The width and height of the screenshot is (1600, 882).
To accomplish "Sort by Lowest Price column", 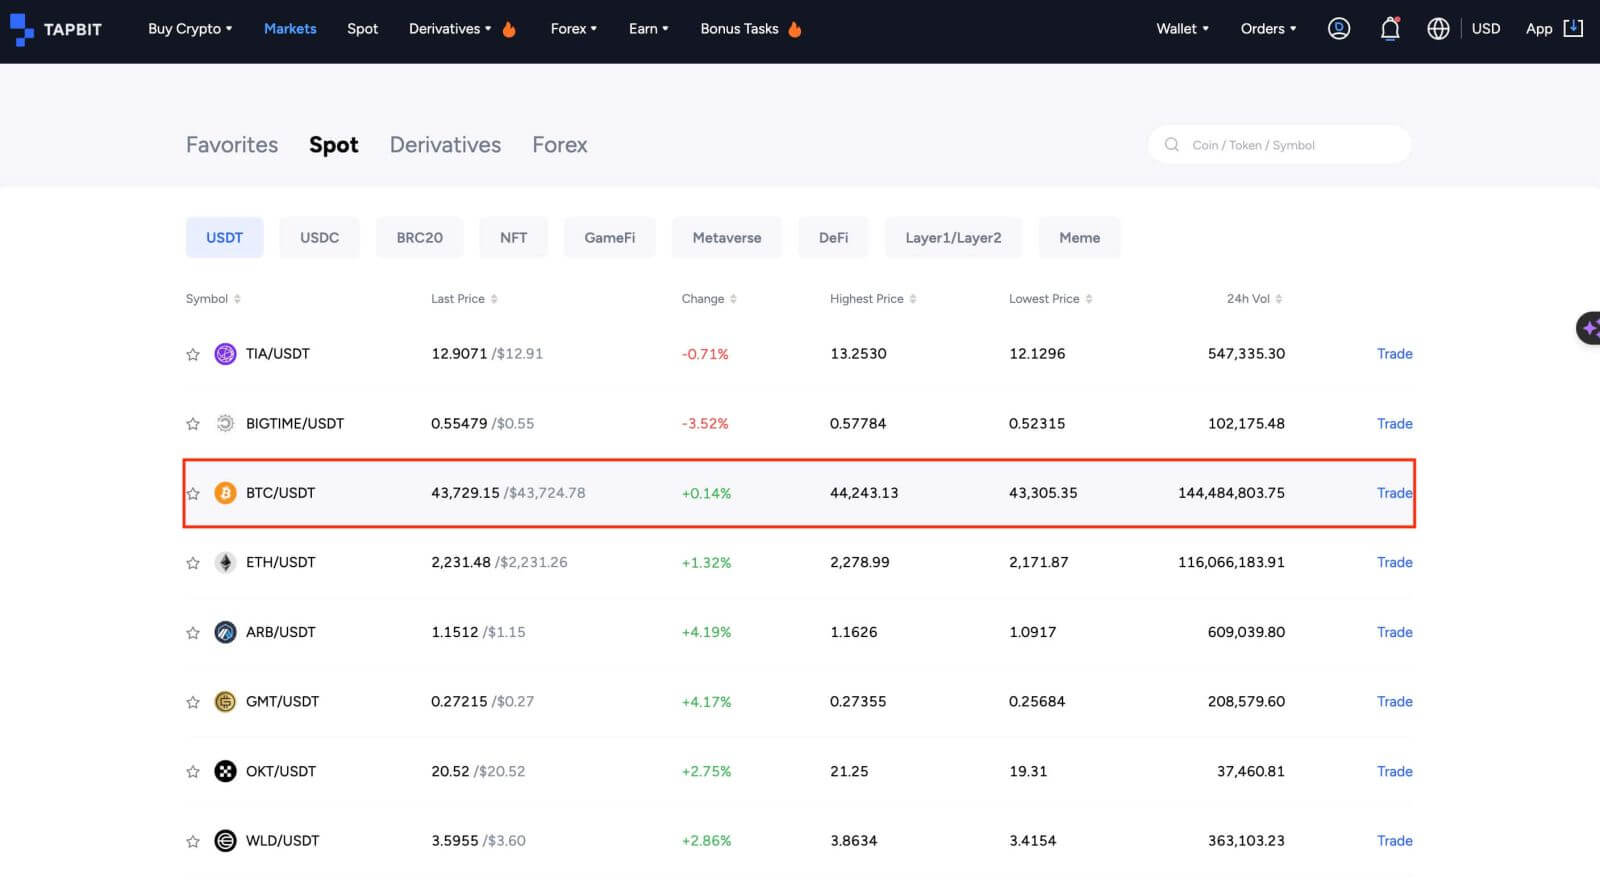I will [x=1051, y=299].
